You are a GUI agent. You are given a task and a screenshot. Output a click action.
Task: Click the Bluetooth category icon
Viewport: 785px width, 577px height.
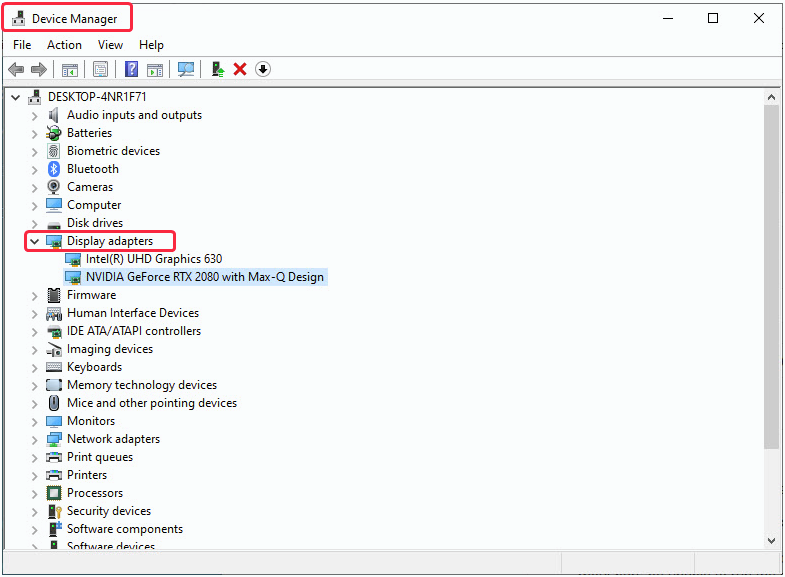tap(54, 169)
